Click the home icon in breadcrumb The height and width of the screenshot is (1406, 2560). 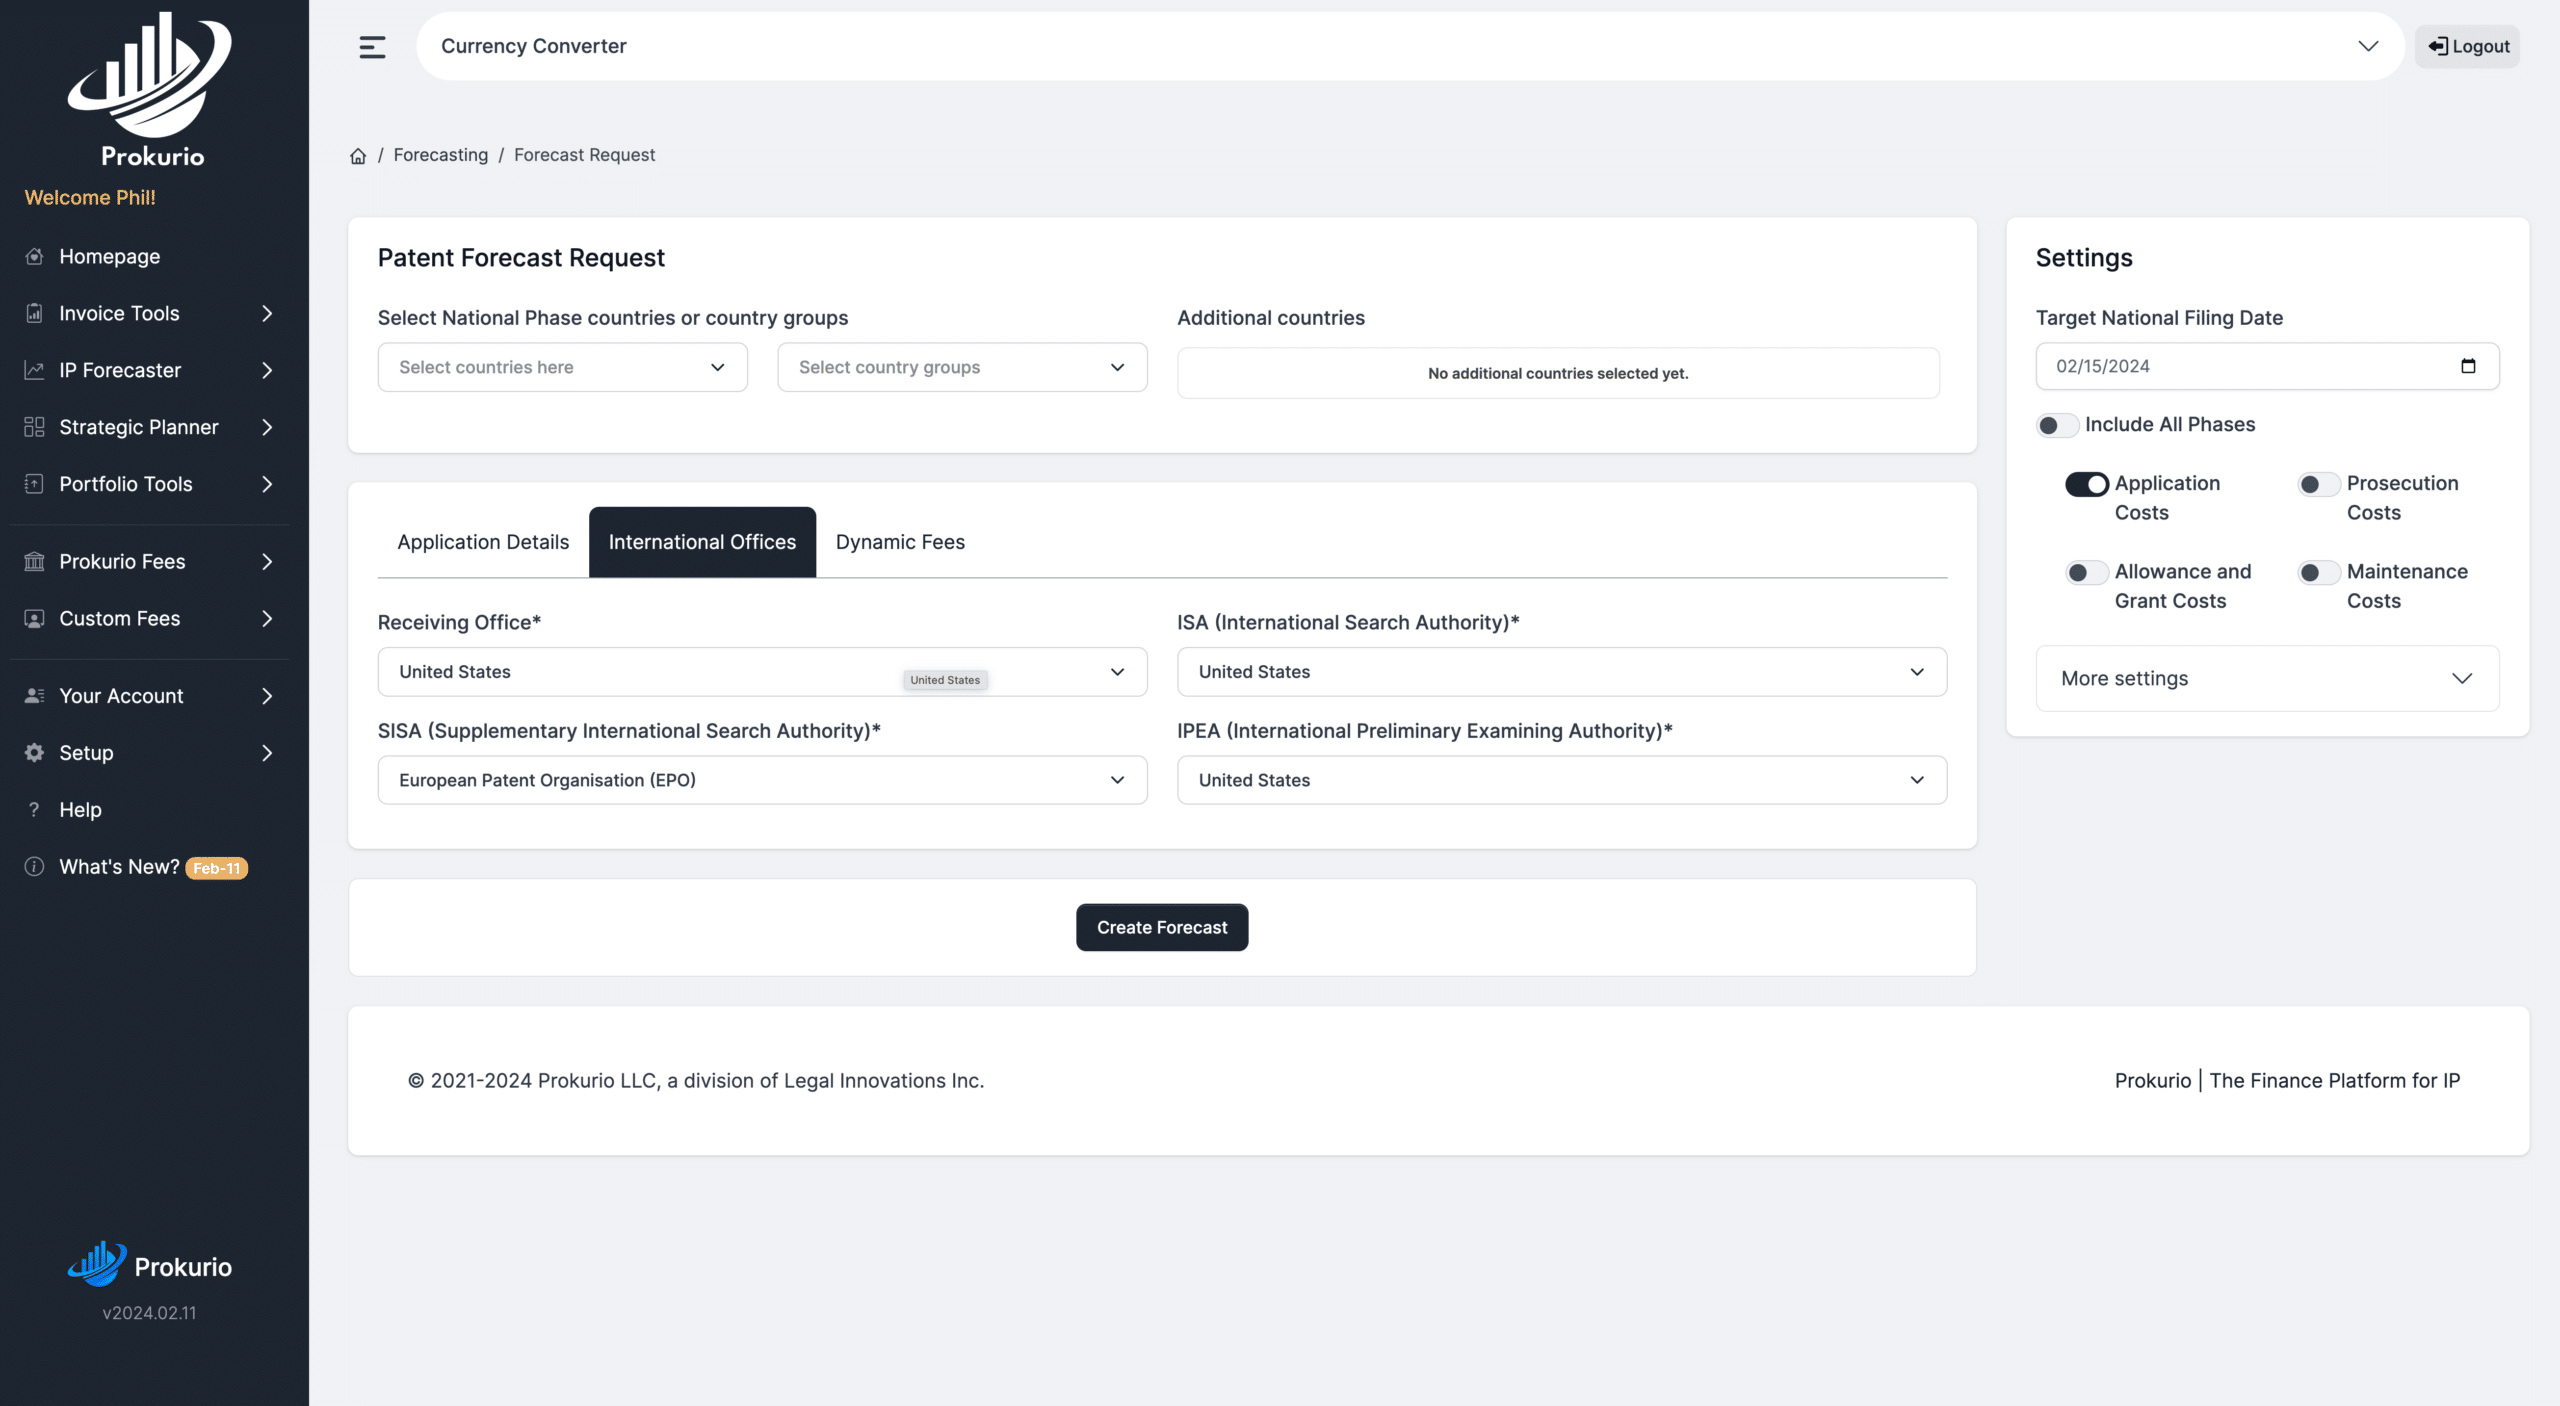pyautogui.click(x=358, y=156)
